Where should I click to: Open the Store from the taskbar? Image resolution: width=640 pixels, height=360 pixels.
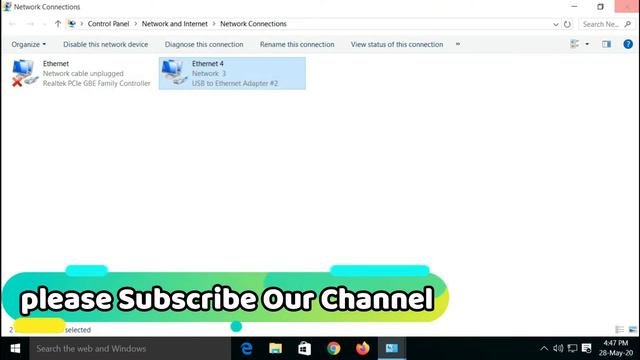point(304,349)
